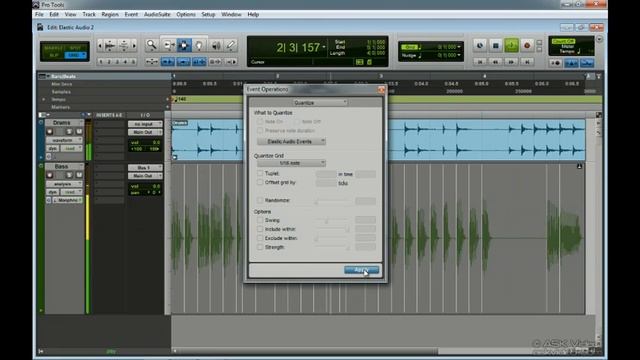Toggle Tab to Transients button
The image size is (640, 360).
point(167,62)
